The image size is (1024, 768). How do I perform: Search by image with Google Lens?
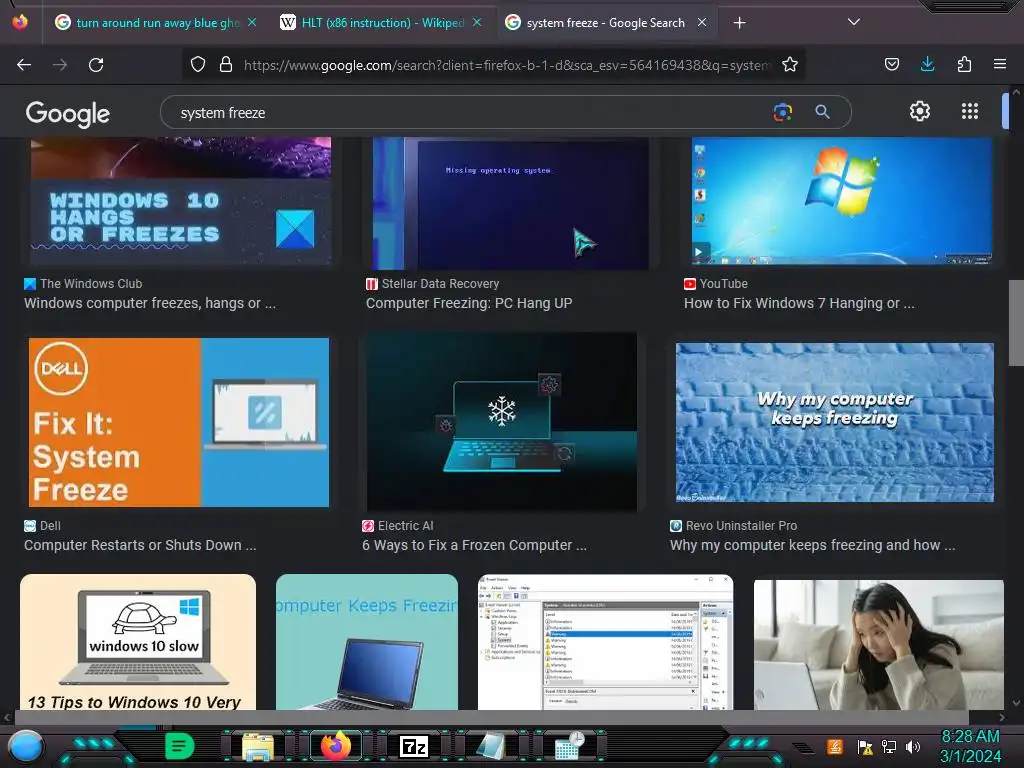782,112
